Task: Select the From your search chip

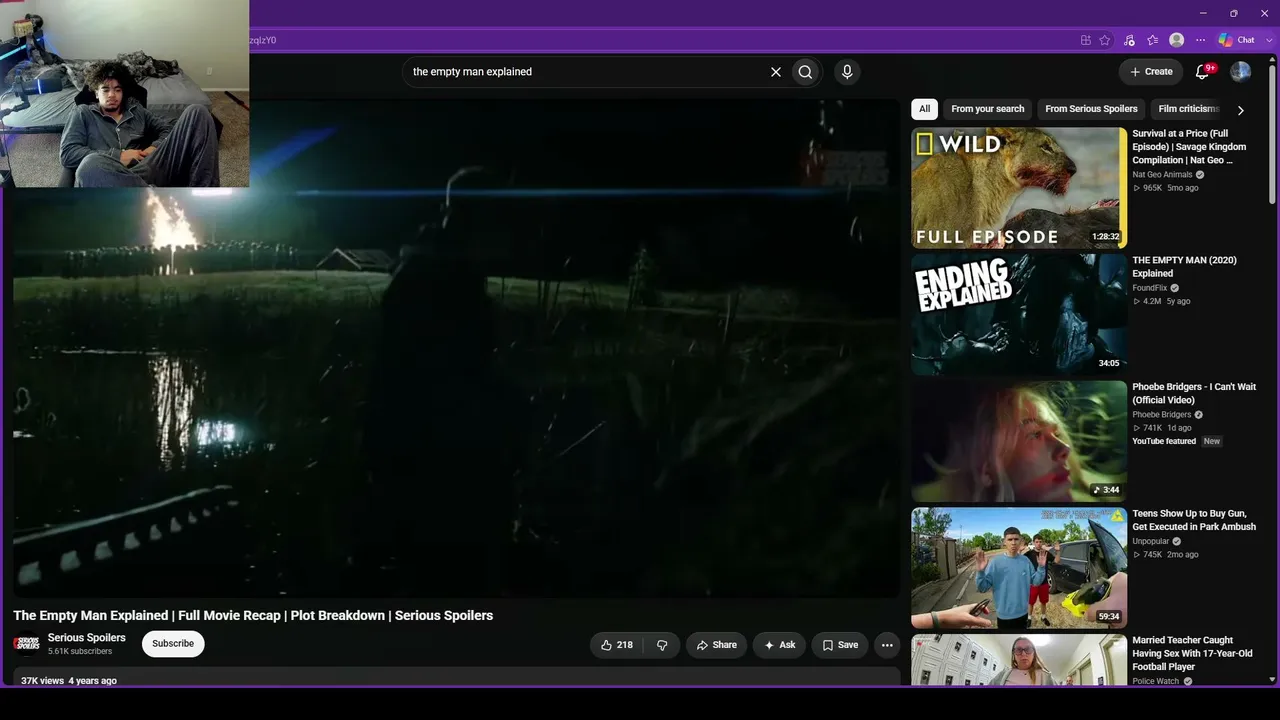Action: [988, 109]
